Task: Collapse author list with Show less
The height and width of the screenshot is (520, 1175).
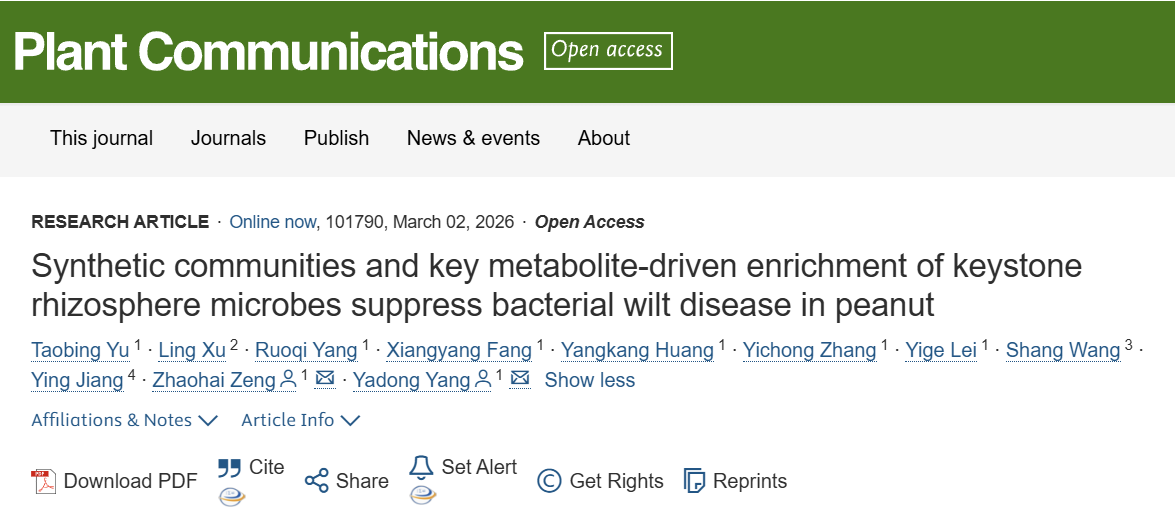Action: click(590, 380)
